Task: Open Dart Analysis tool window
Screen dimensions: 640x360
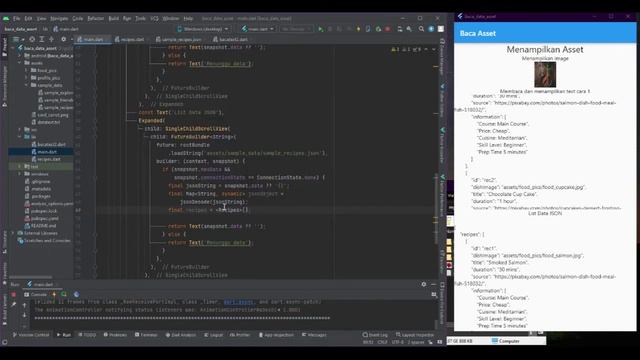Action: 180,335
